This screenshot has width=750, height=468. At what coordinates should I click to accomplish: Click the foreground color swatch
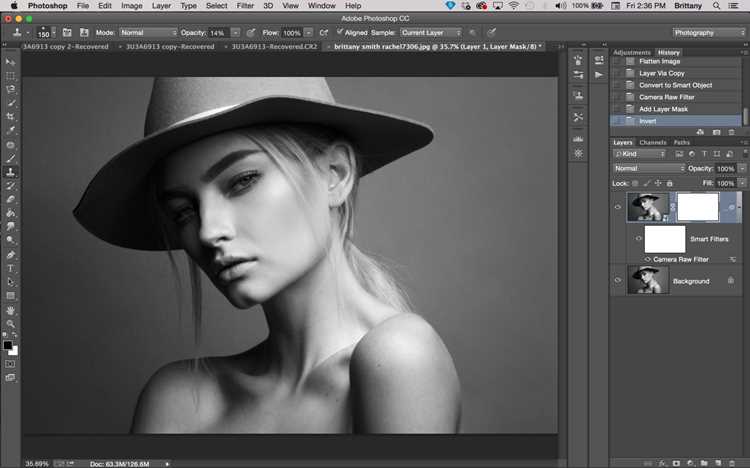pos(8,345)
